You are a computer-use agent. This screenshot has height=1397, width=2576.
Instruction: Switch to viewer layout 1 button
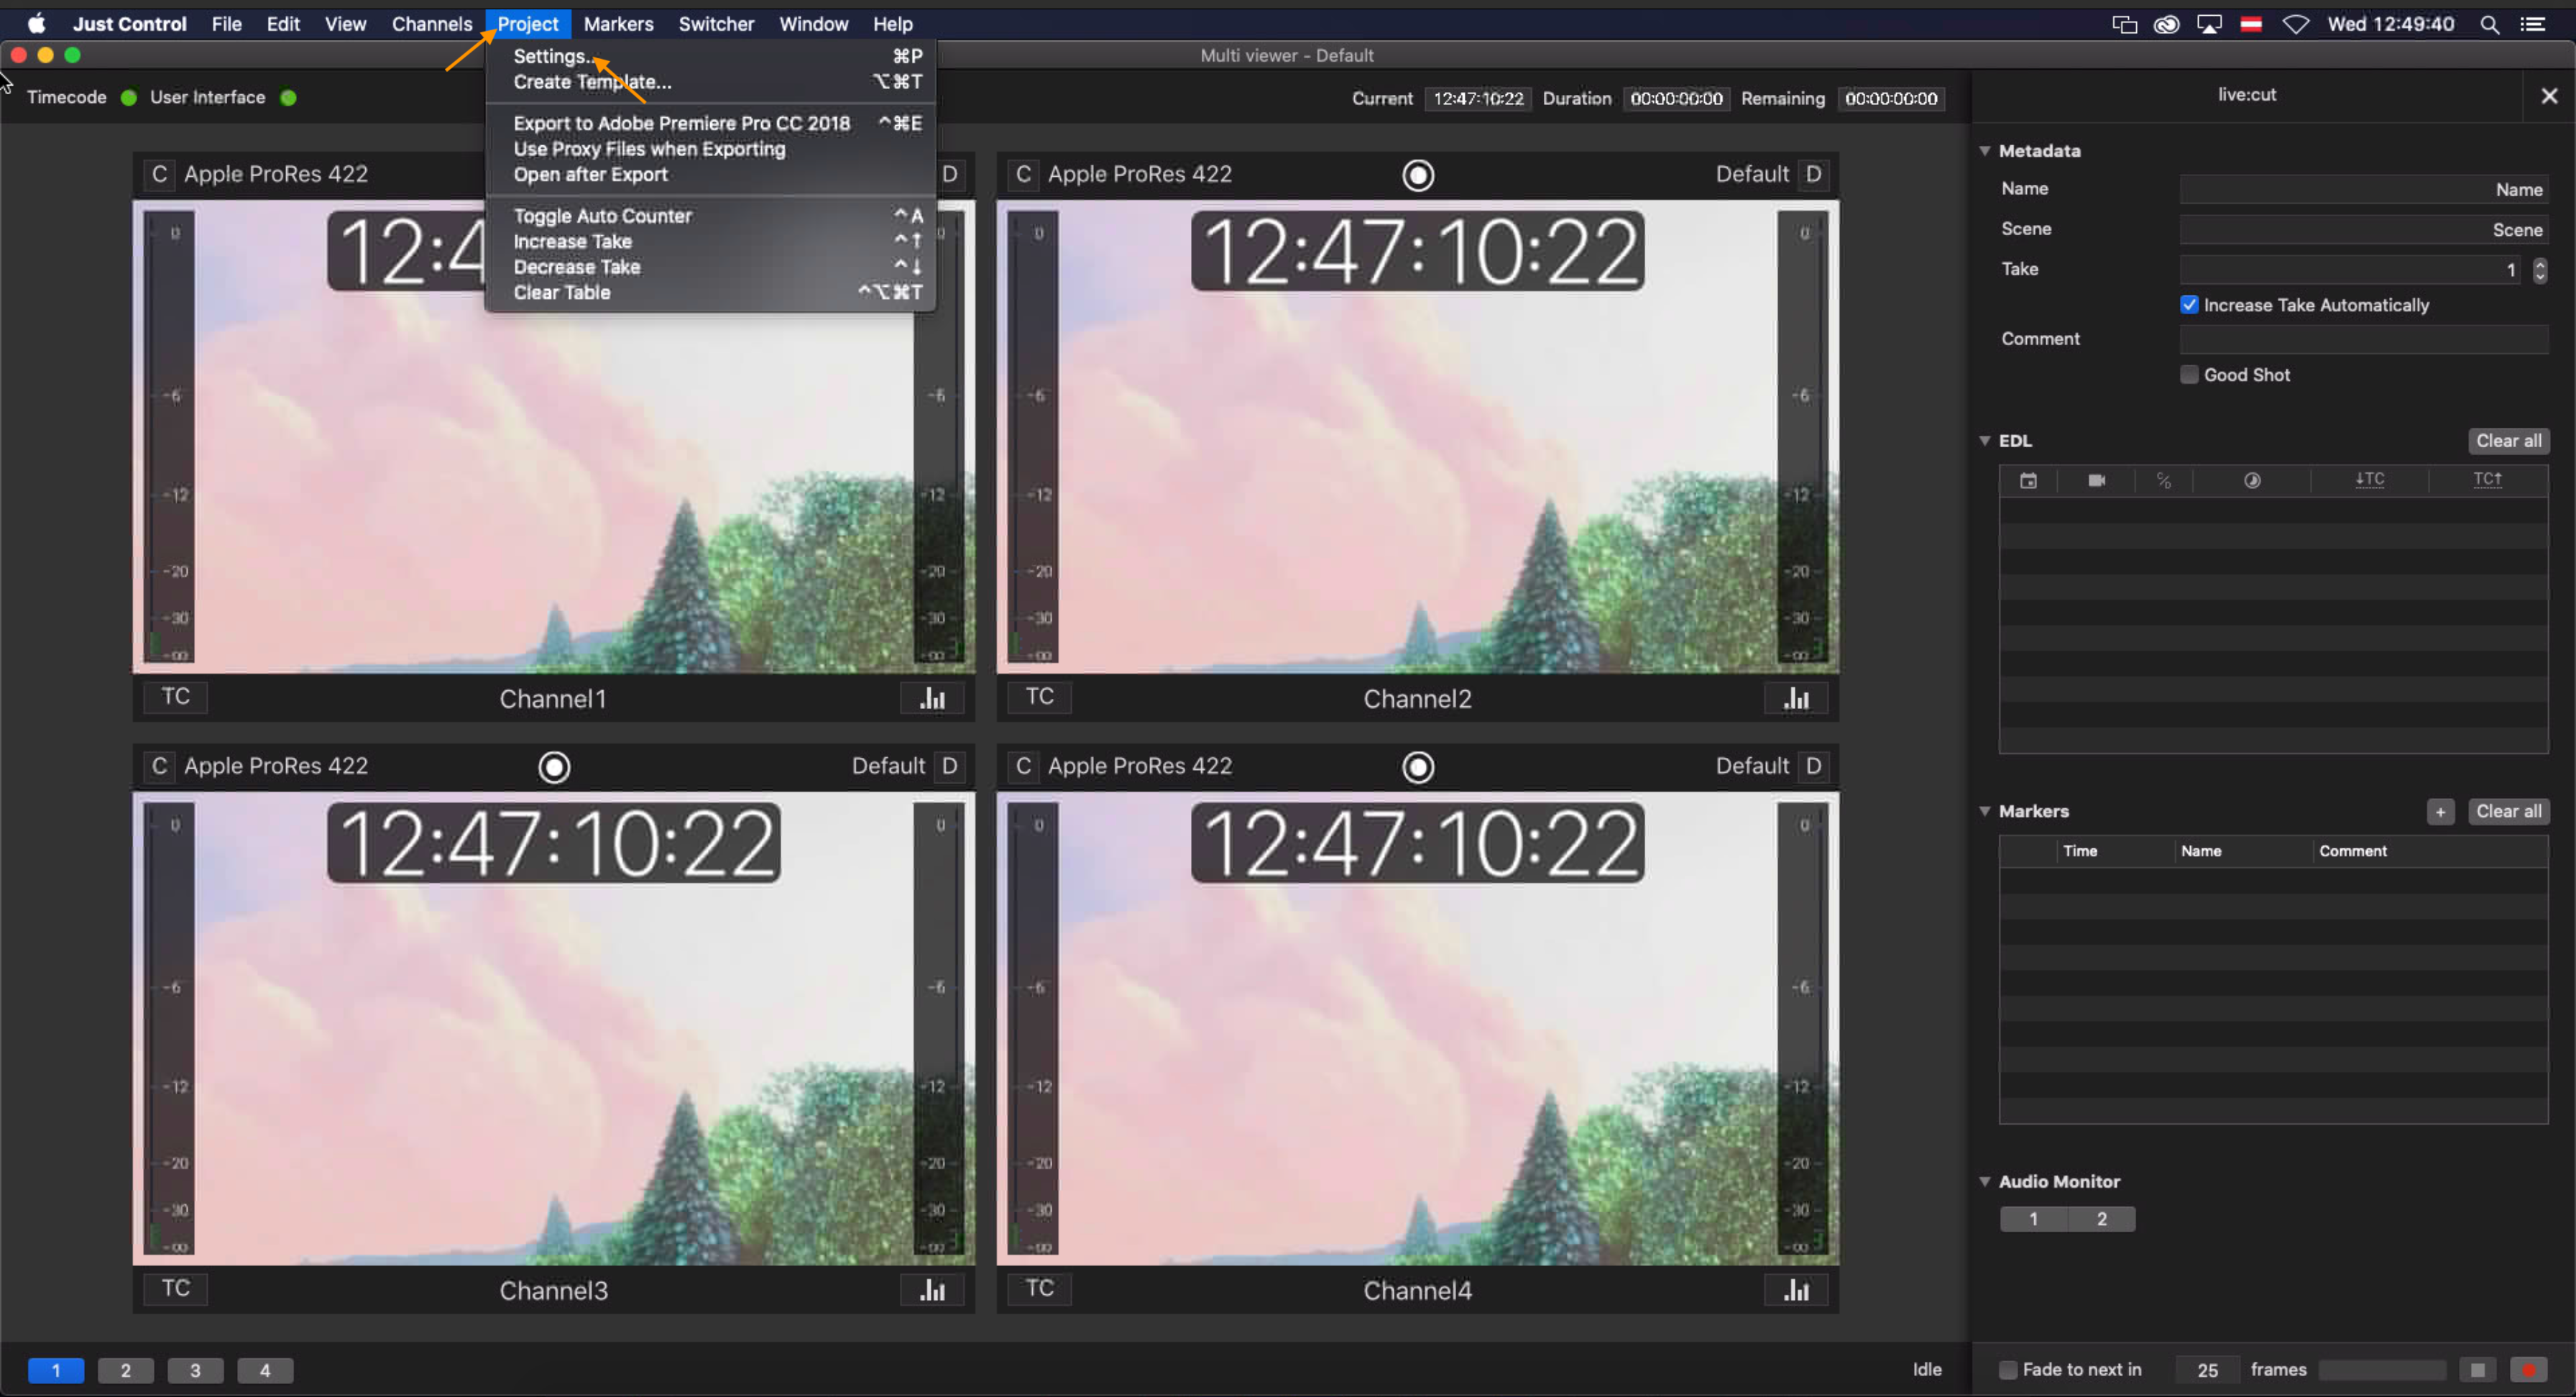[x=56, y=1370]
